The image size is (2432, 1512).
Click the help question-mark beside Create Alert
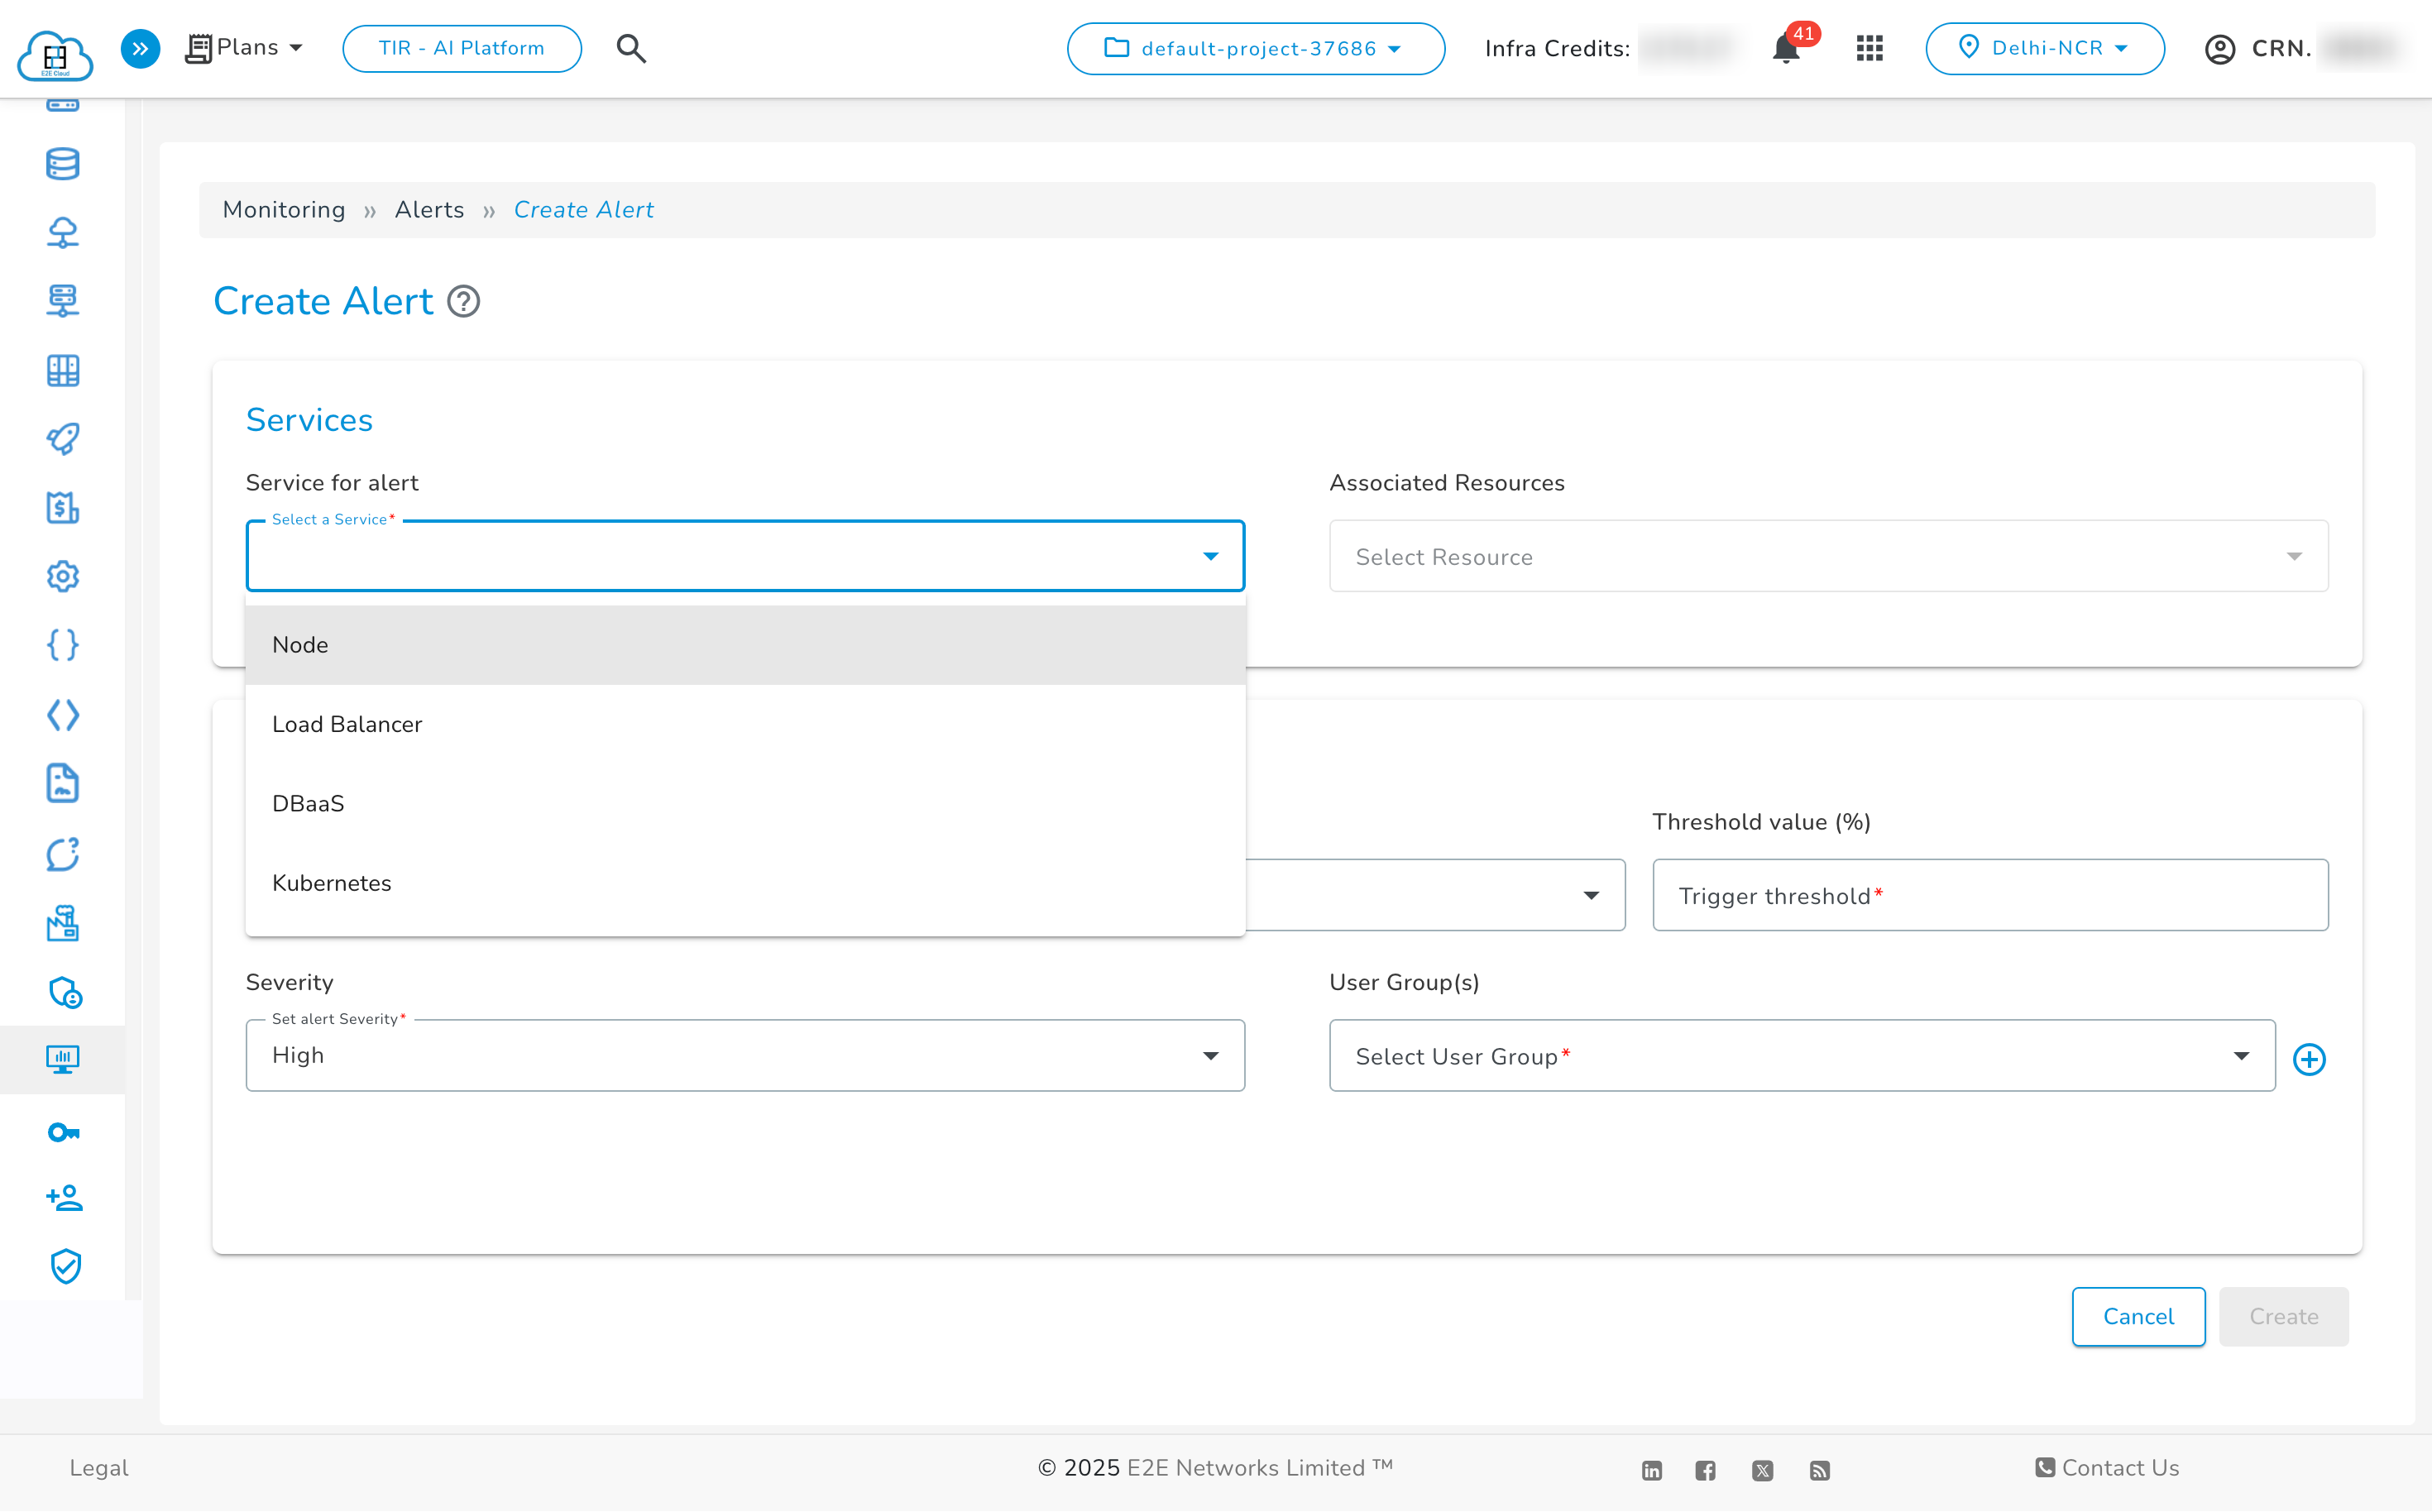click(463, 301)
